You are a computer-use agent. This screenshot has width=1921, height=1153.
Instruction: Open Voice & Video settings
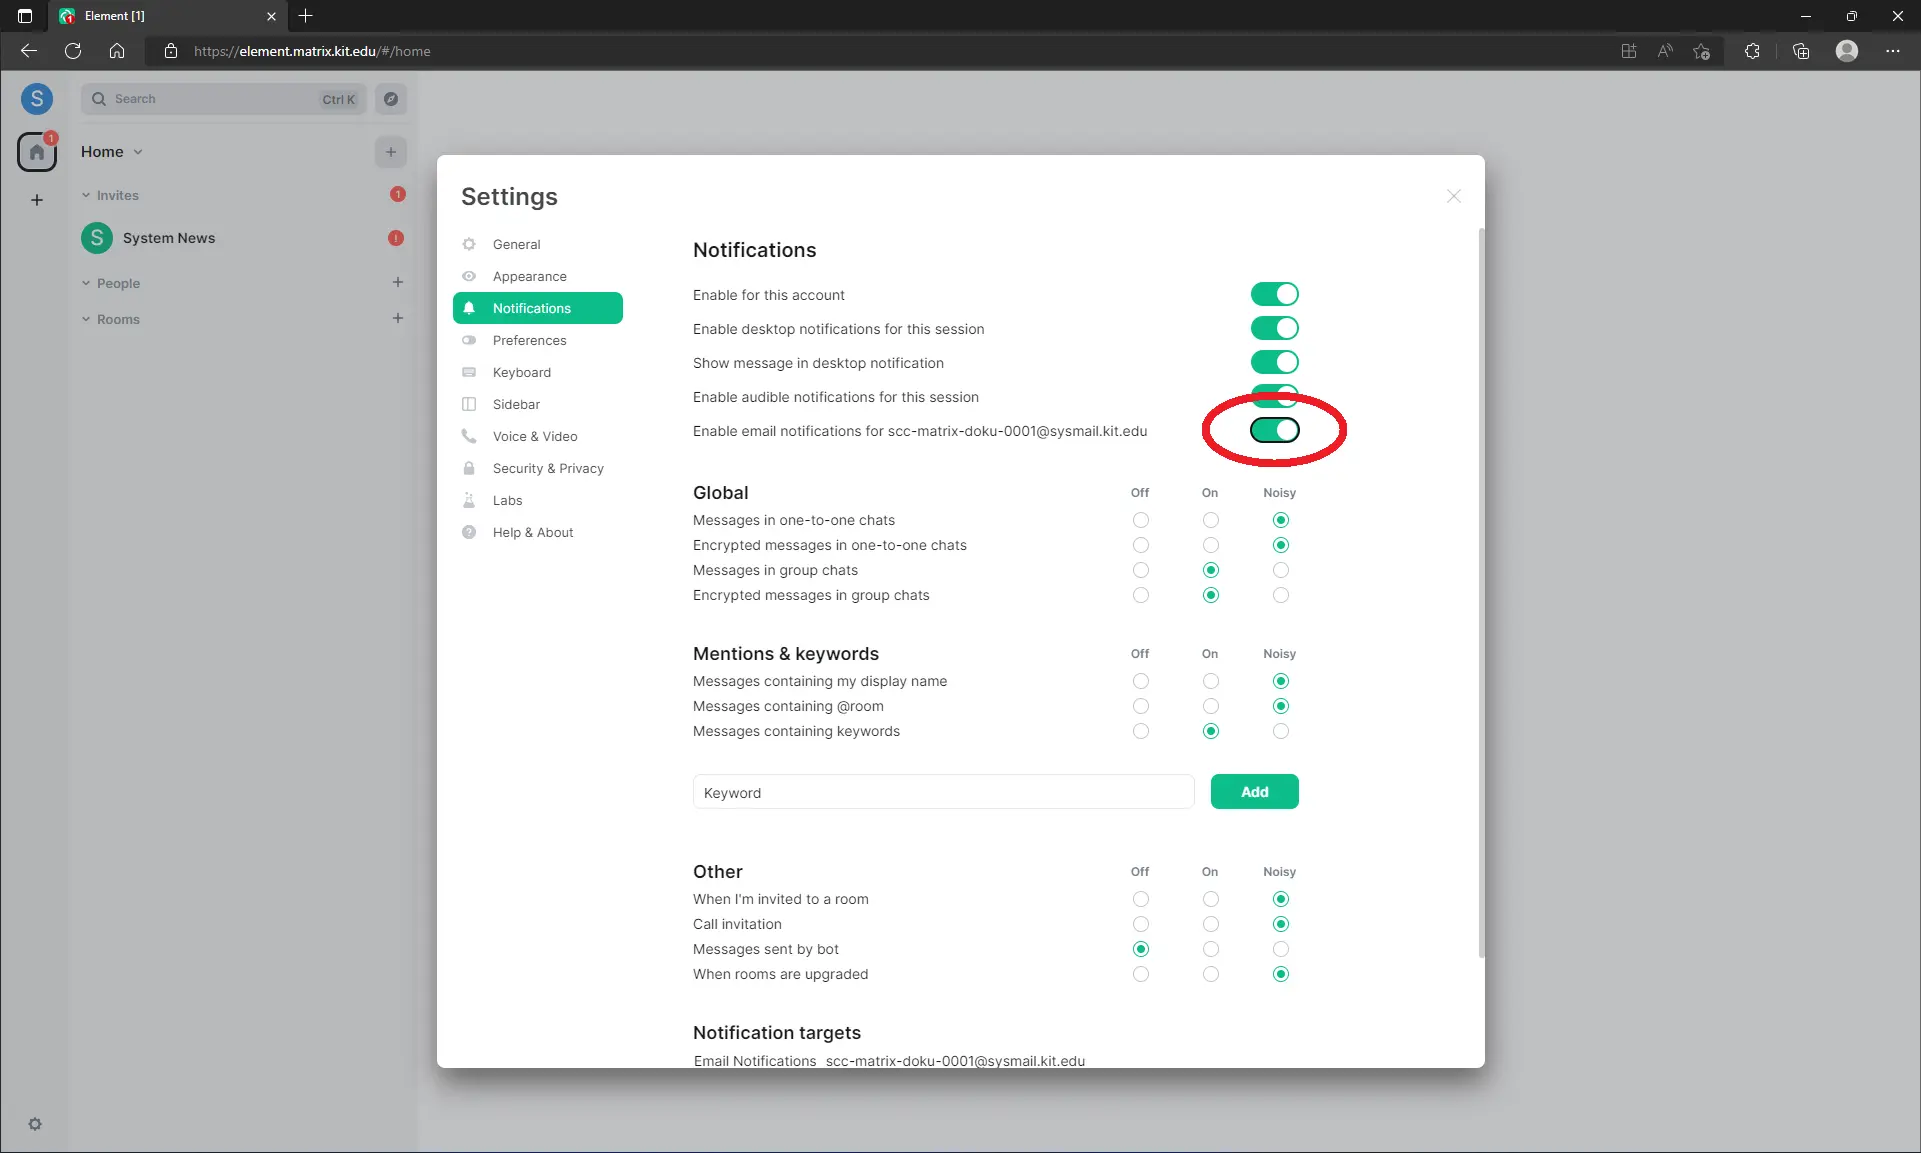[x=534, y=436]
